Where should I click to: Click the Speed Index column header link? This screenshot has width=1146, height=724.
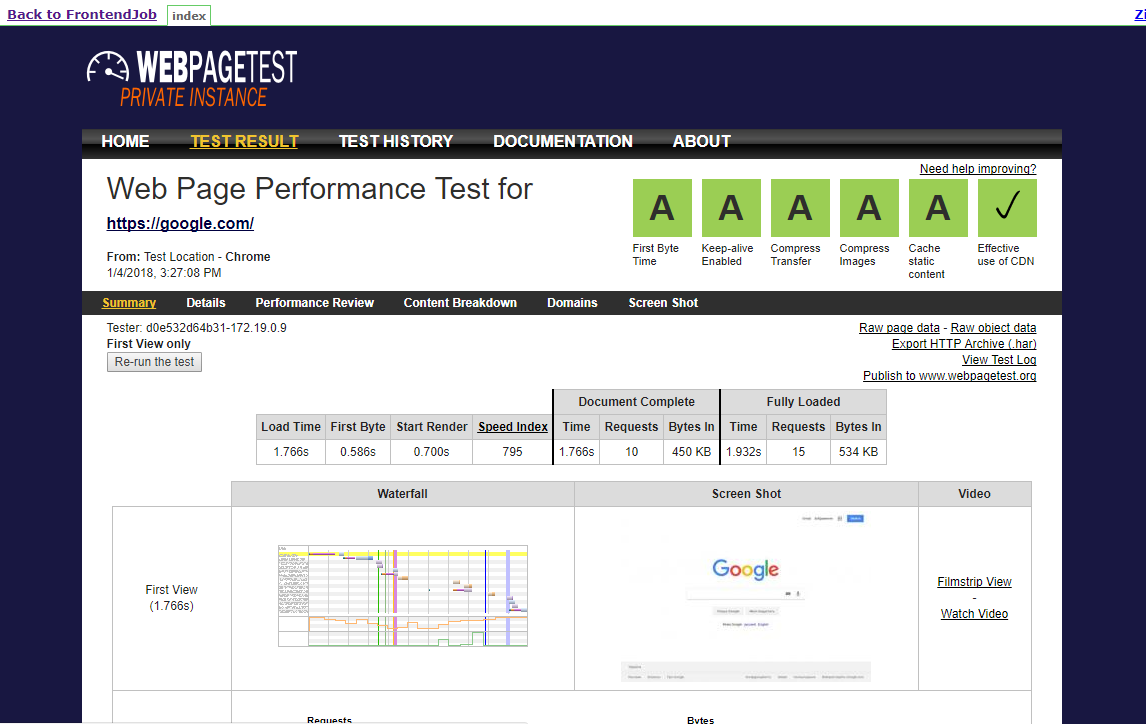[512, 427]
